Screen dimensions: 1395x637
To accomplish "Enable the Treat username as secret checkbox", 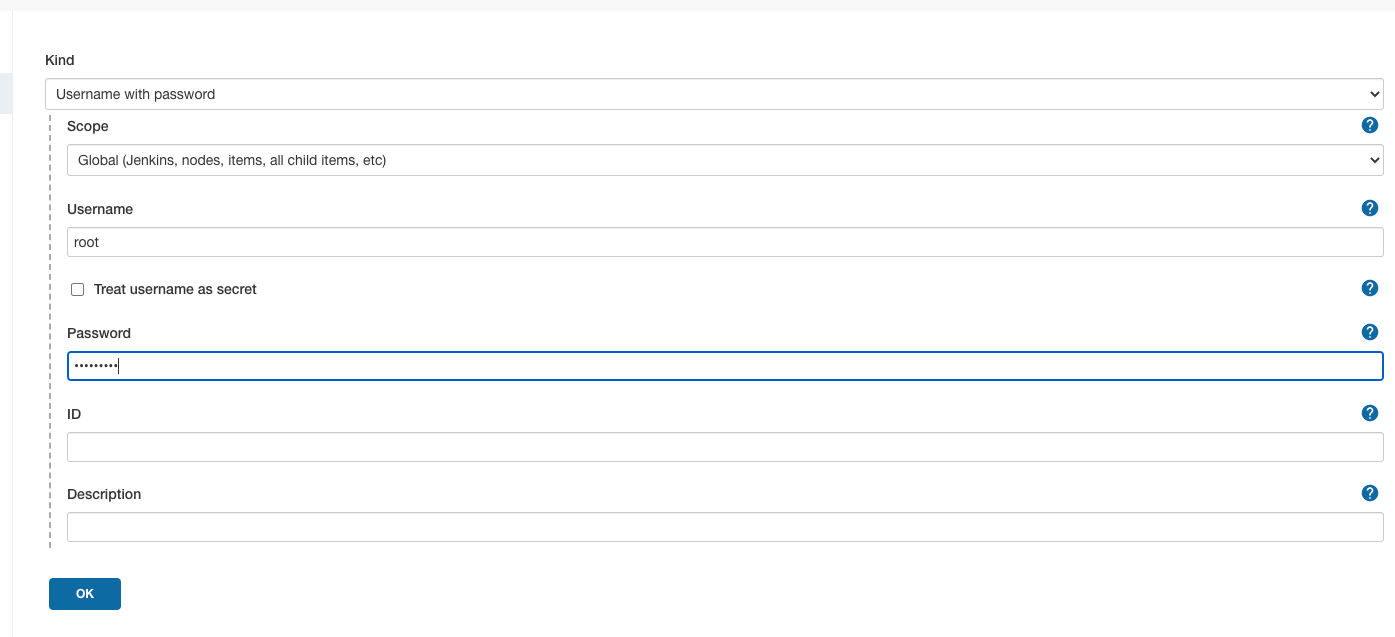I will tap(77, 290).
